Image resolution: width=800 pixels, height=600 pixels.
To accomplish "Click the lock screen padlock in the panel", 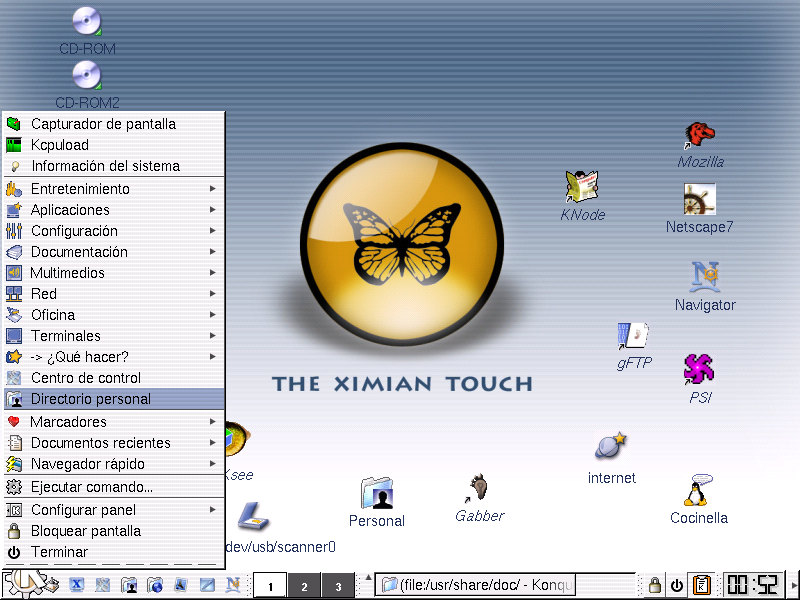I will coord(654,584).
